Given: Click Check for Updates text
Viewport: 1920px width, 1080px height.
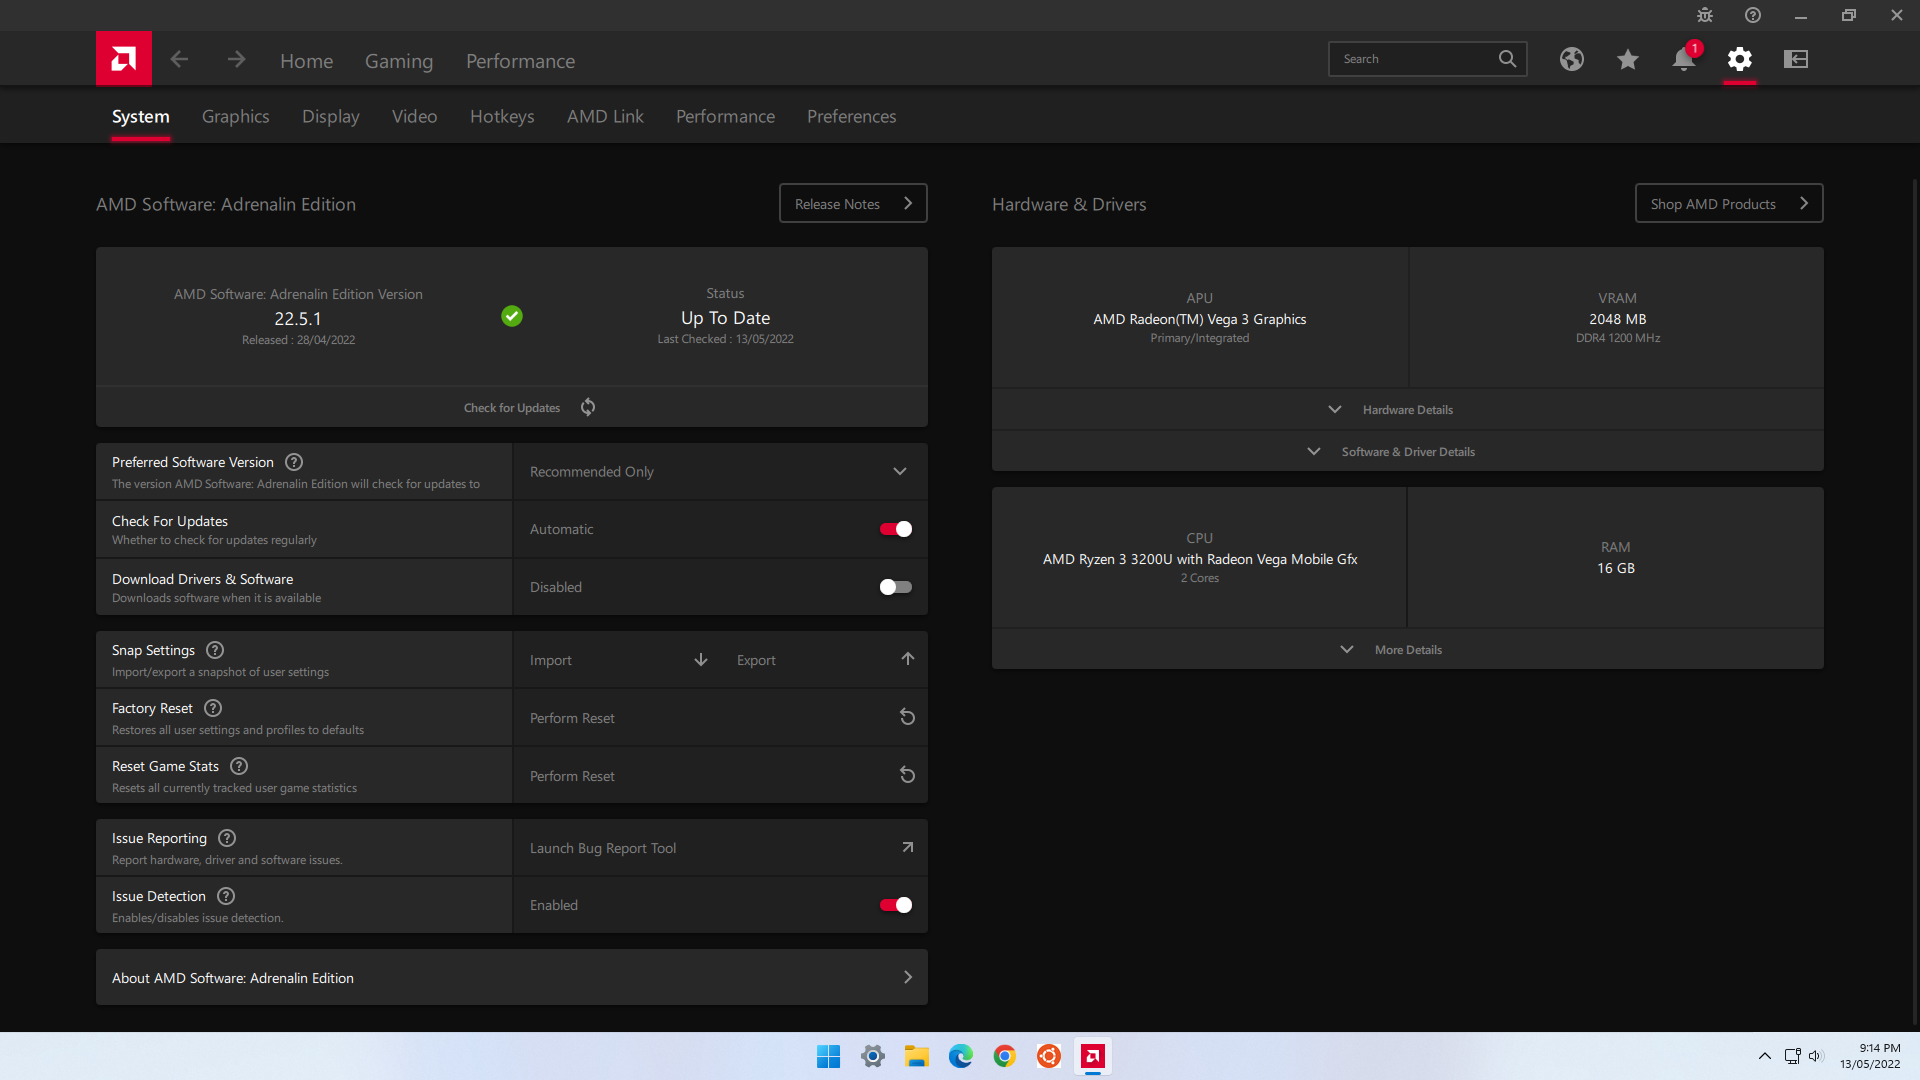Looking at the screenshot, I should [512, 408].
